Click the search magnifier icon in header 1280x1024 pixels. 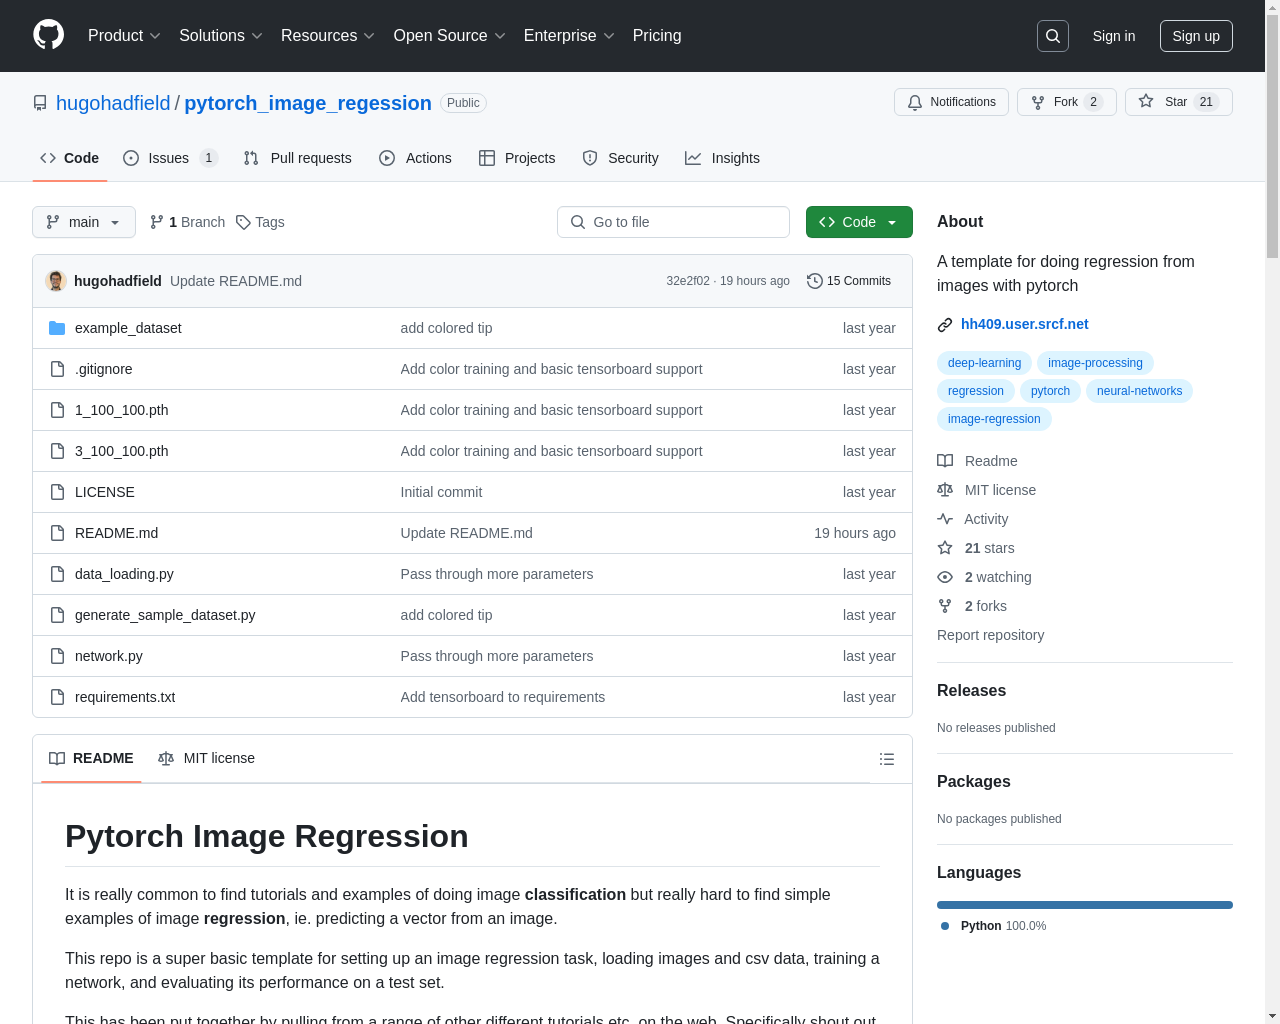[1053, 36]
